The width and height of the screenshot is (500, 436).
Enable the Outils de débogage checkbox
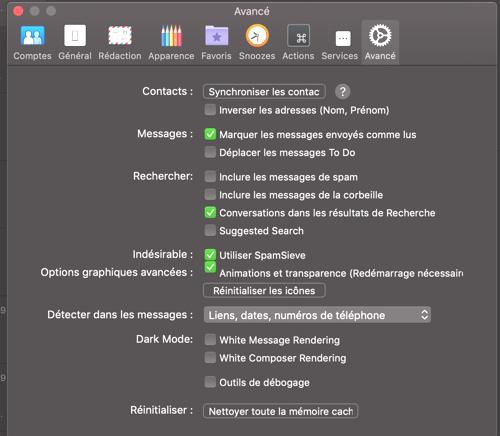click(210, 382)
